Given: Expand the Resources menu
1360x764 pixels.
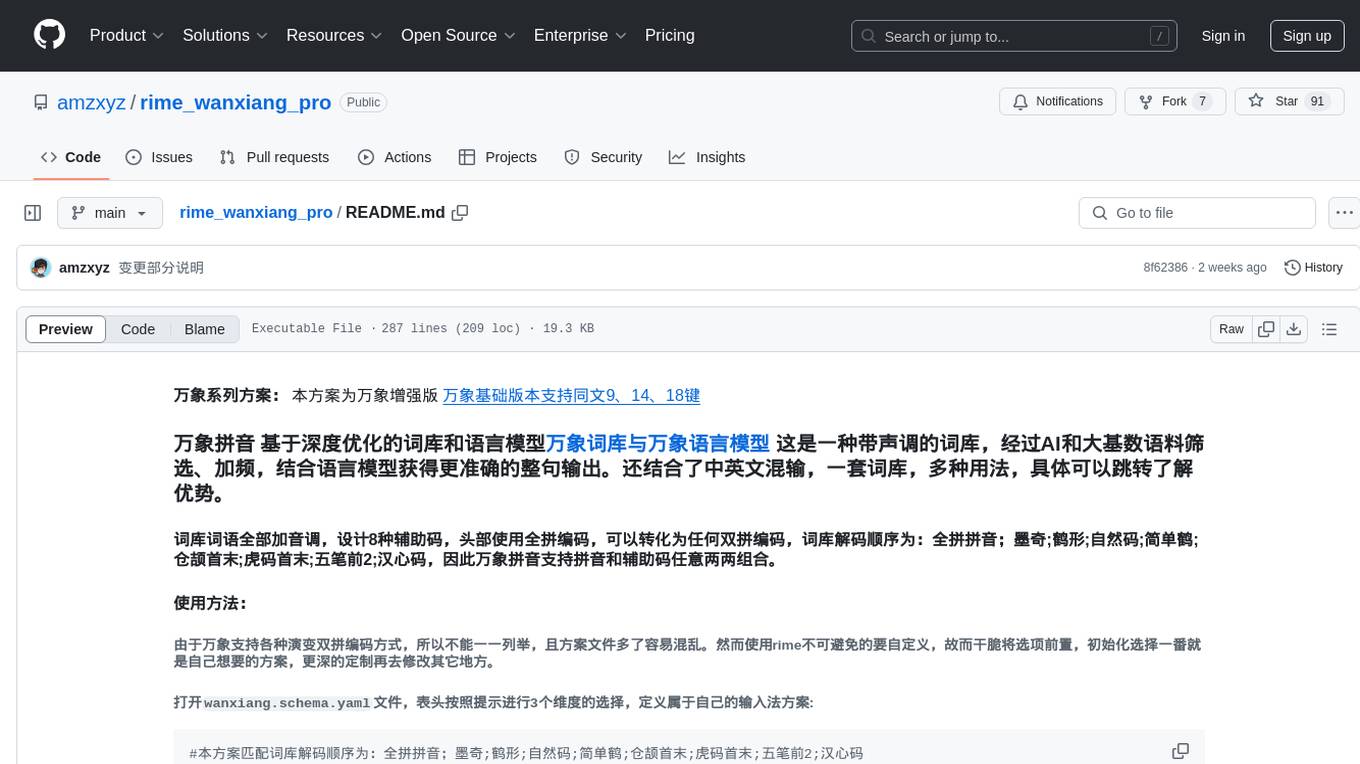Looking at the screenshot, I should [x=334, y=35].
